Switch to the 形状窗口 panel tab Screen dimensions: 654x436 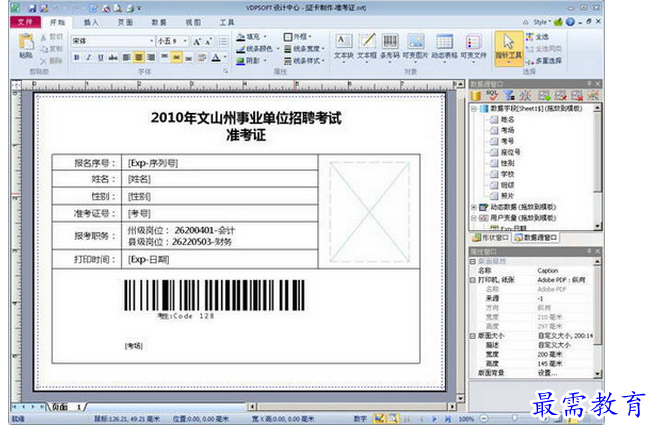[490, 237]
